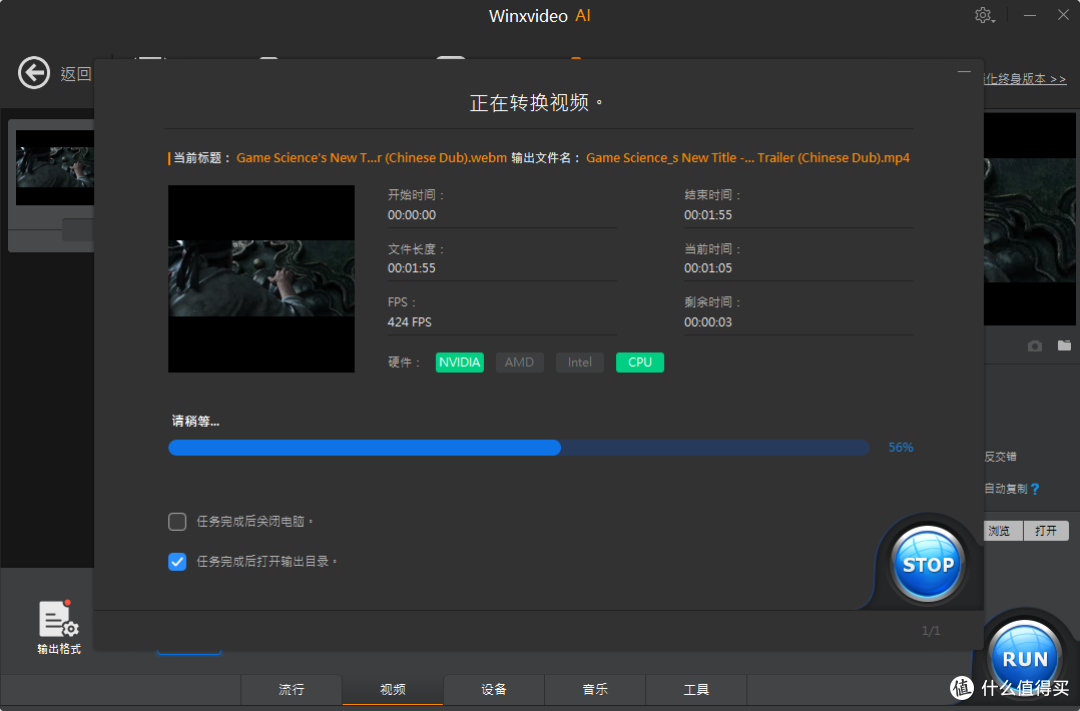
Task: Click the end time 00:01:55 value
Action: click(707, 215)
